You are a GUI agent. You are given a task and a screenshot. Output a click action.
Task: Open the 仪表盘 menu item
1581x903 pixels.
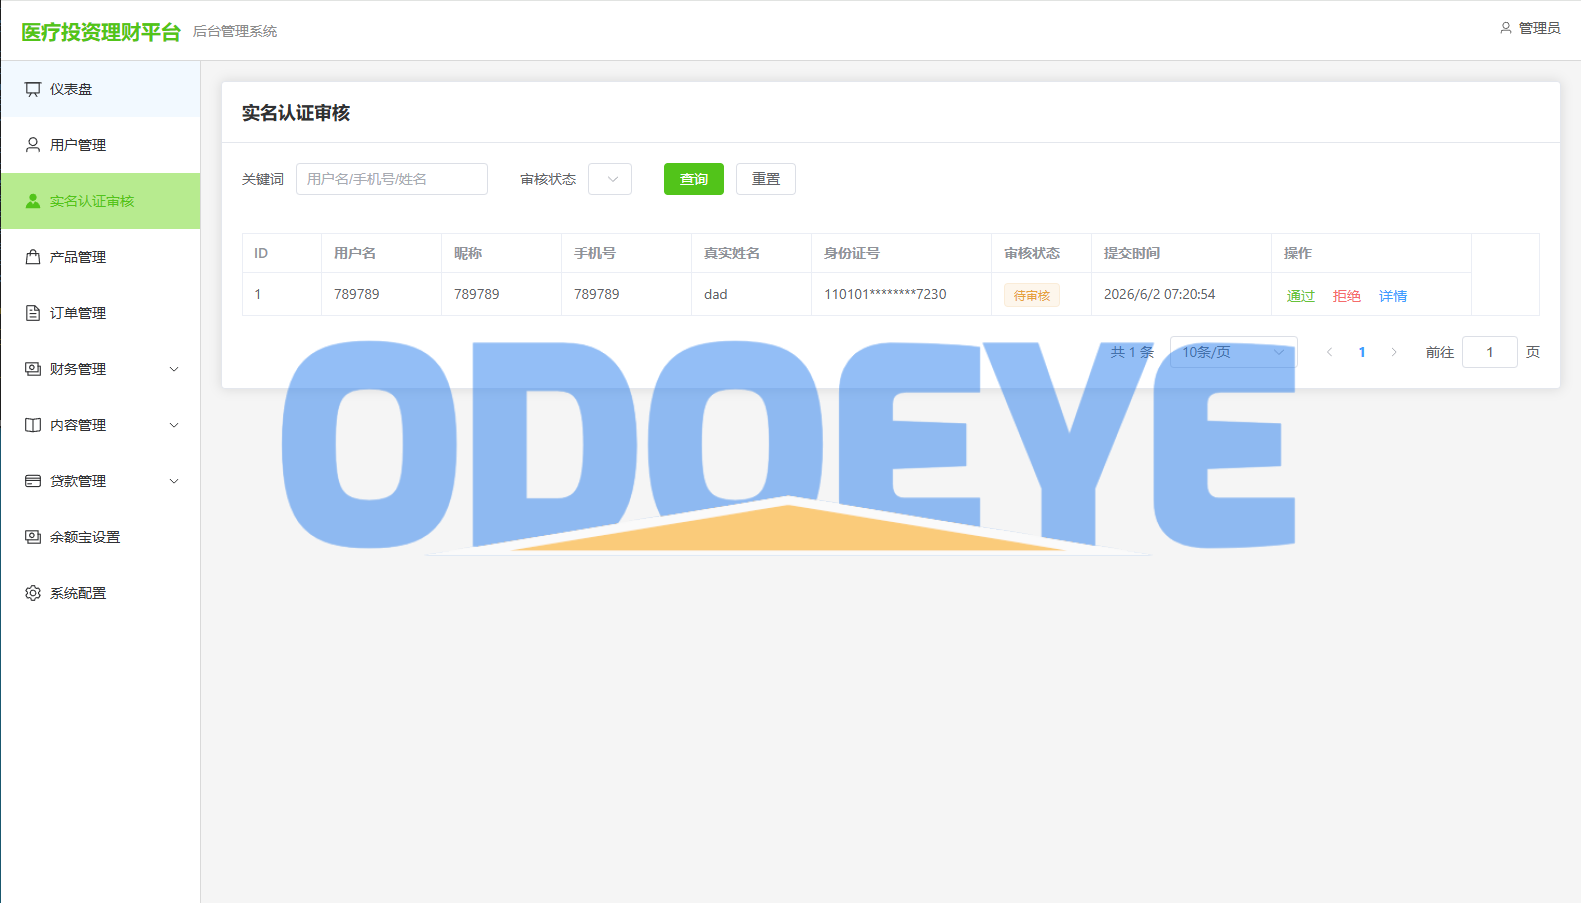click(100, 89)
